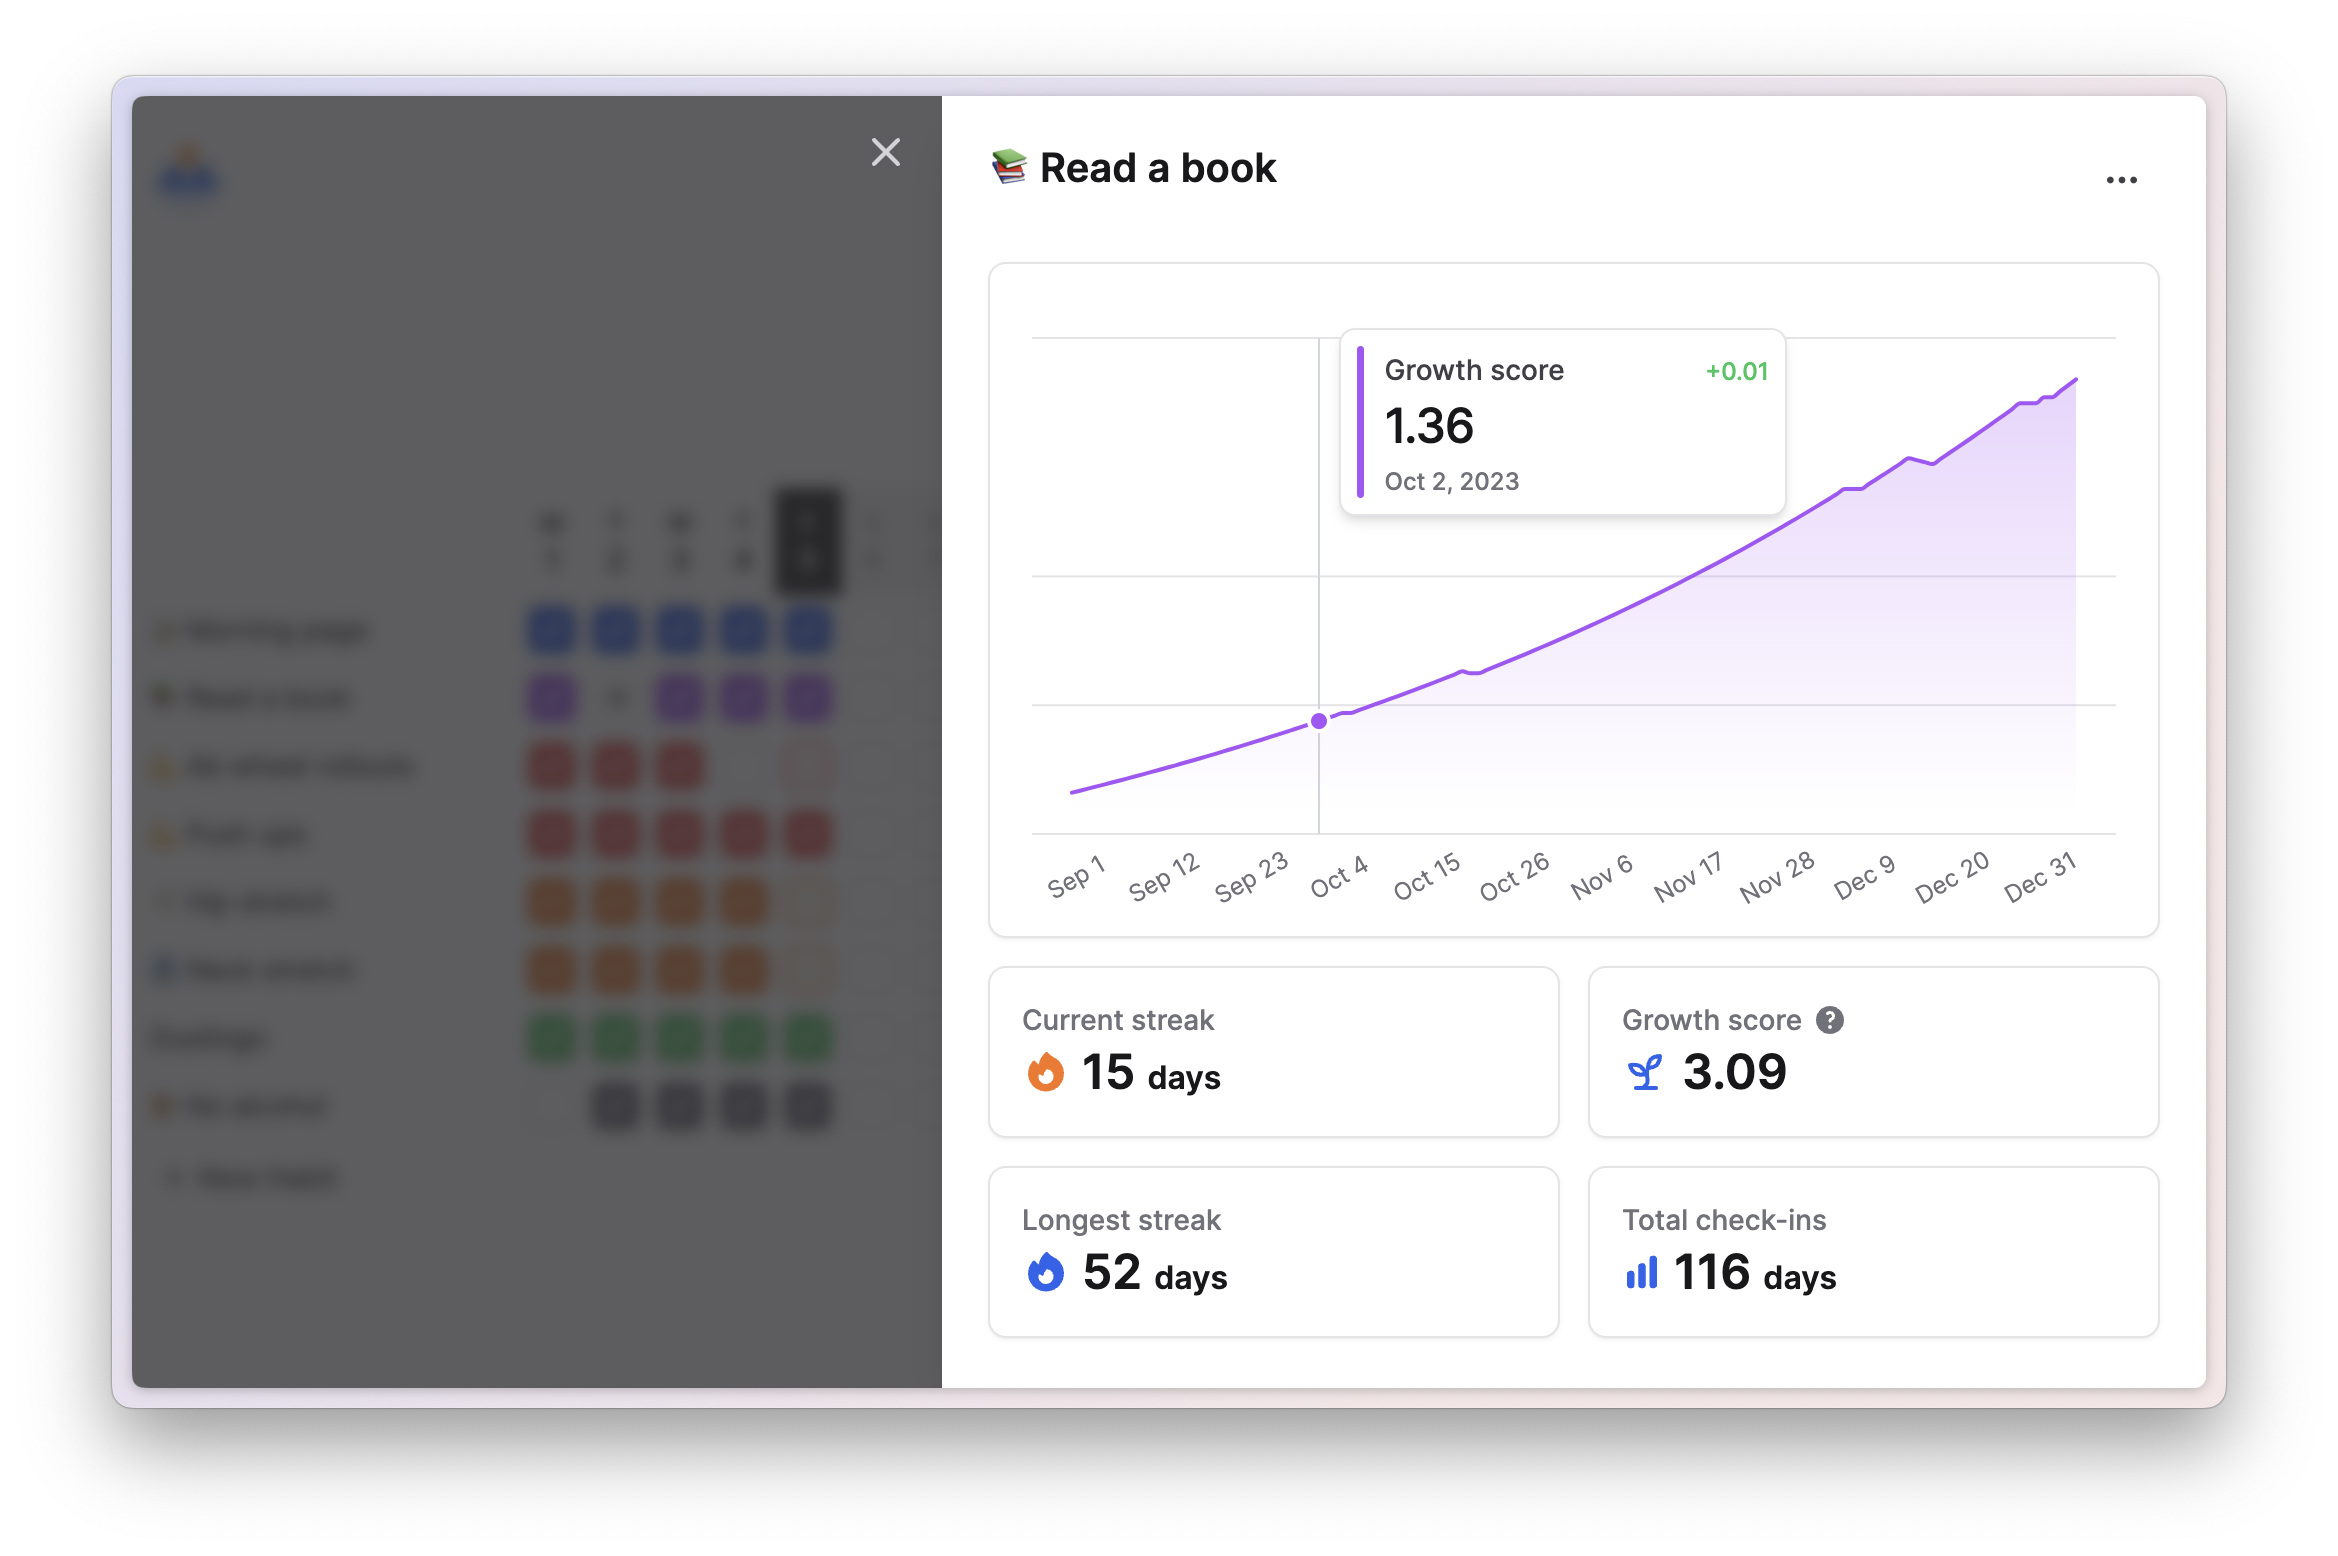The image size is (2338, 1556).
Task: Click the Read a book title text
Action: (1157, 168)
